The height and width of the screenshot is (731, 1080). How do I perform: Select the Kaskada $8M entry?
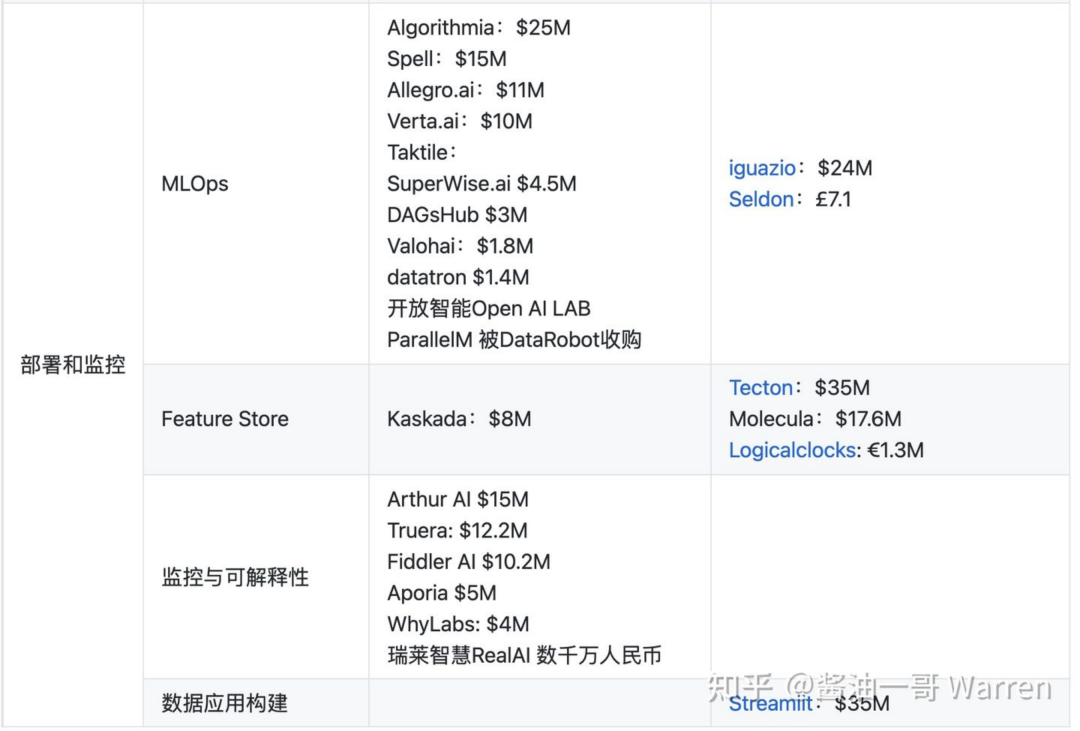click(459, 419)
